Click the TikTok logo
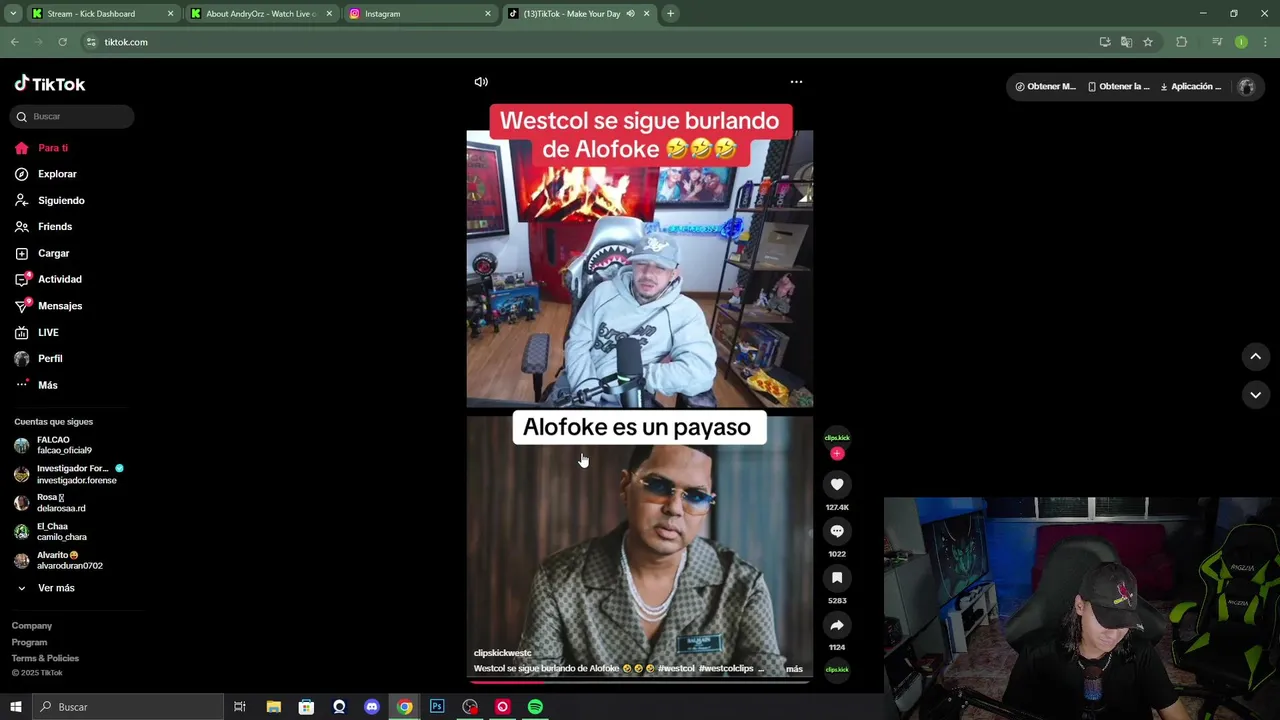This screenshot has height=720, width=1280. (x=50, y=84)
